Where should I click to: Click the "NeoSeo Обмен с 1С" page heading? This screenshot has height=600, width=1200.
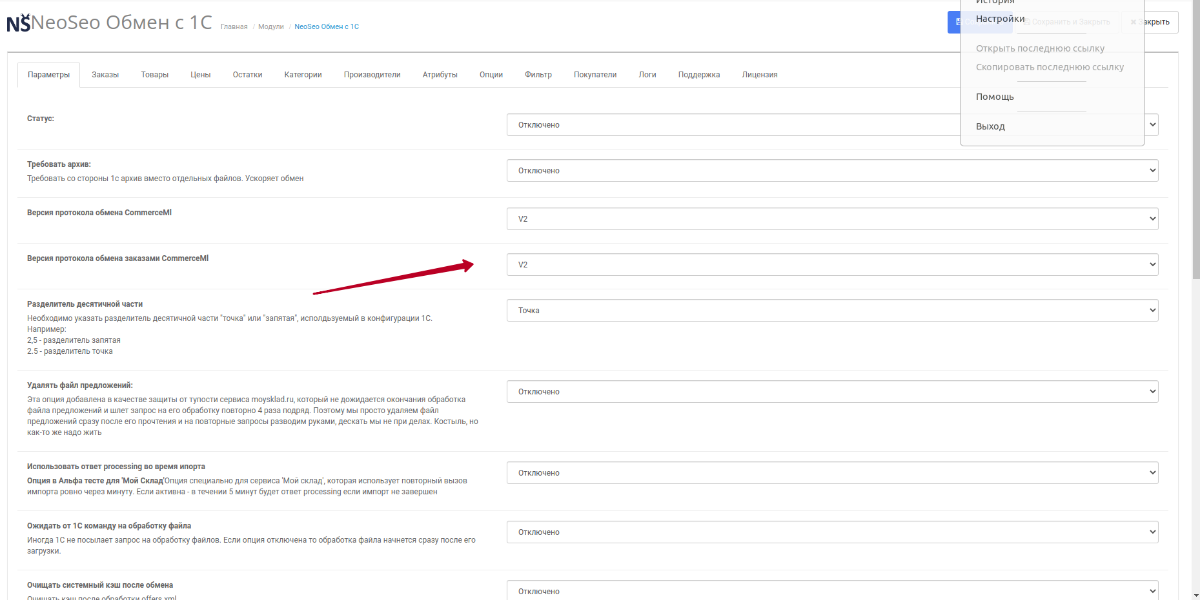click(122, 22)
